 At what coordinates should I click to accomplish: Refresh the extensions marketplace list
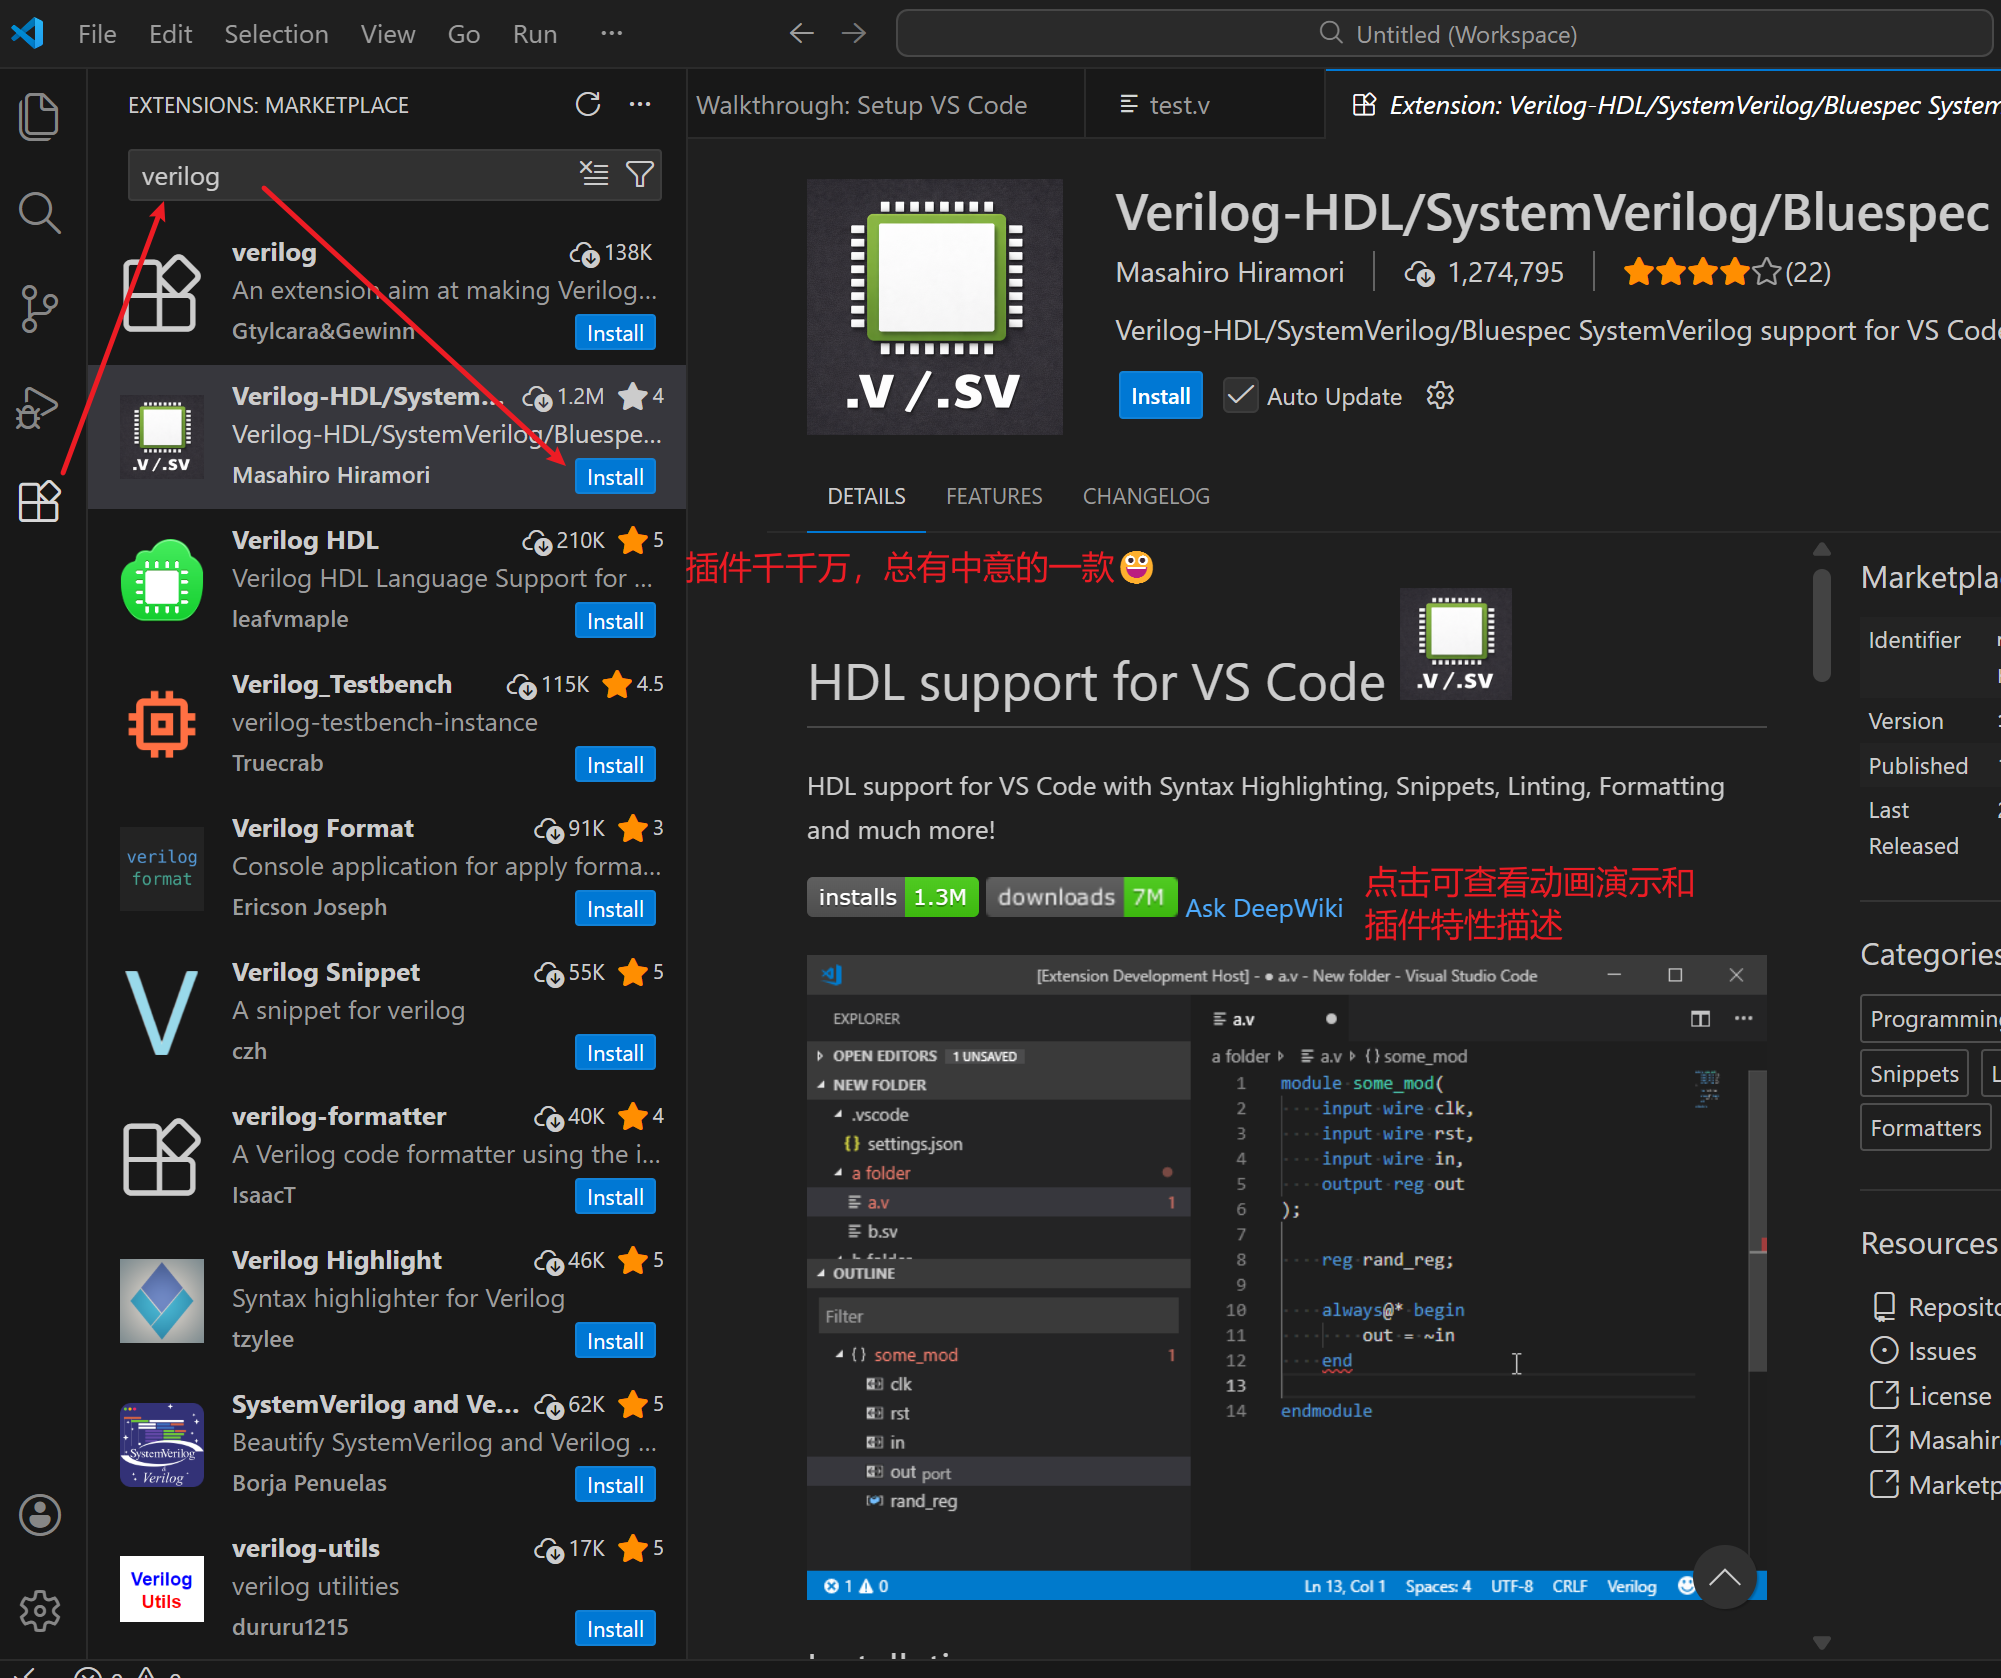pyautogui.click(x=588, y=105)
